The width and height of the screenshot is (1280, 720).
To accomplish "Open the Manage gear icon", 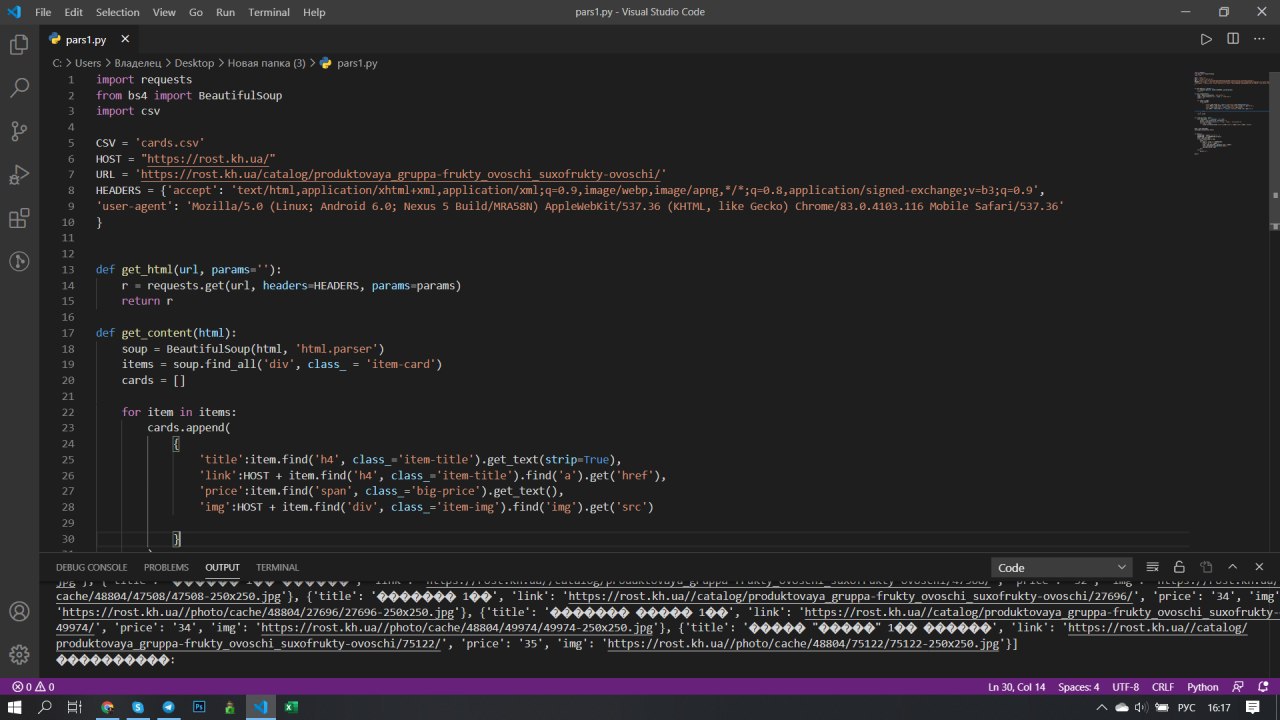I will (19, 655).
